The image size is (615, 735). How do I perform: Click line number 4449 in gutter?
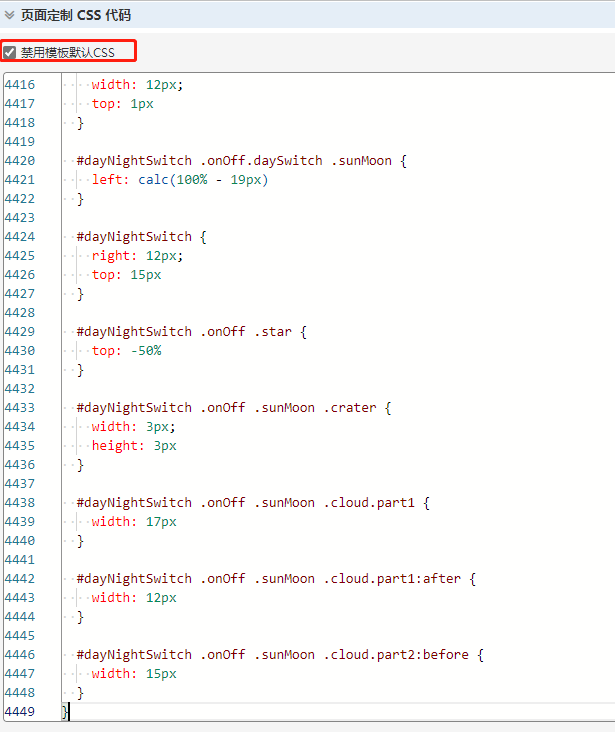(20, 712)
